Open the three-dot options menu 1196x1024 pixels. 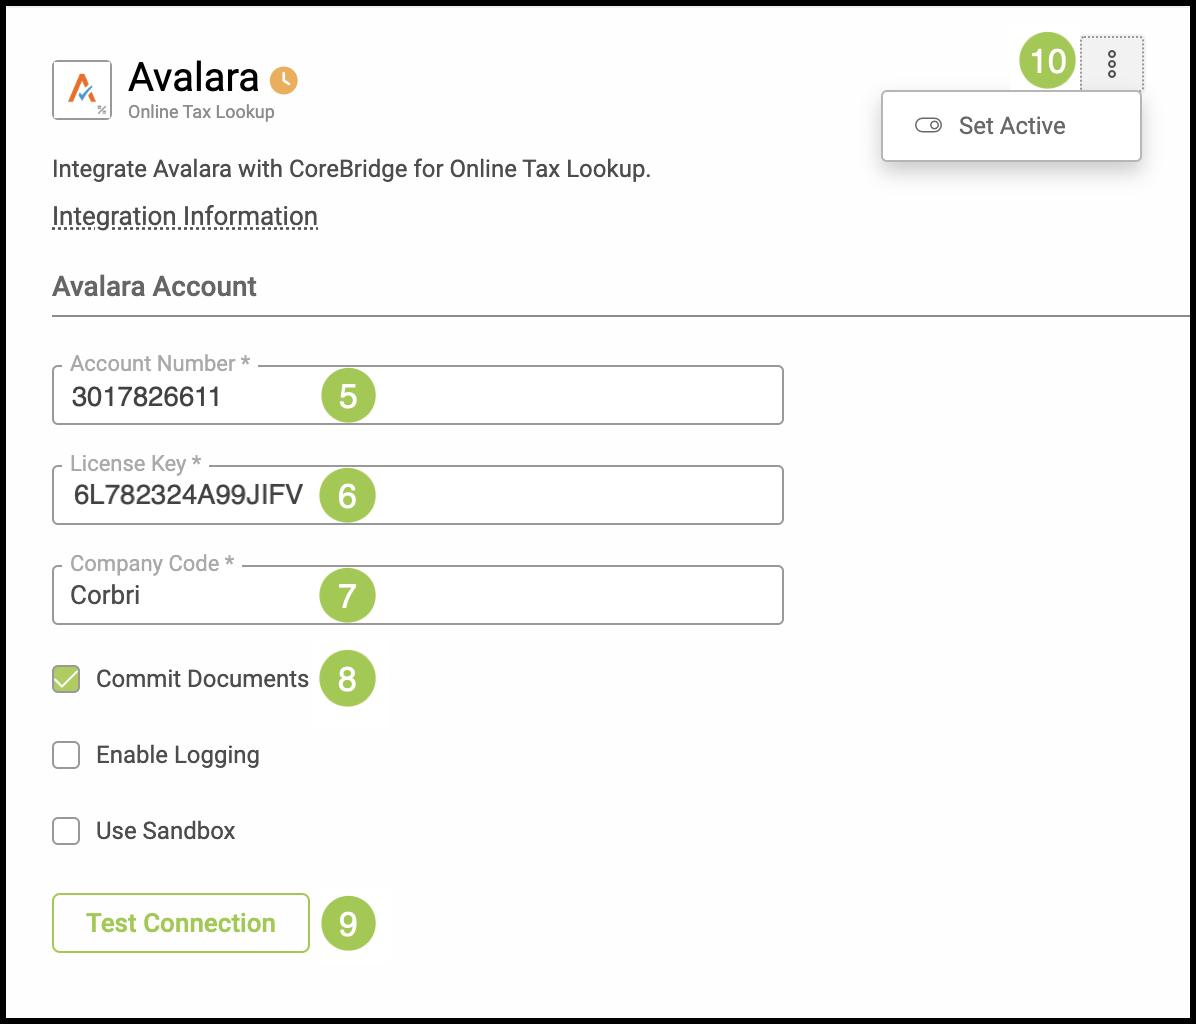pyautogui.click(x=1111, y=64)
